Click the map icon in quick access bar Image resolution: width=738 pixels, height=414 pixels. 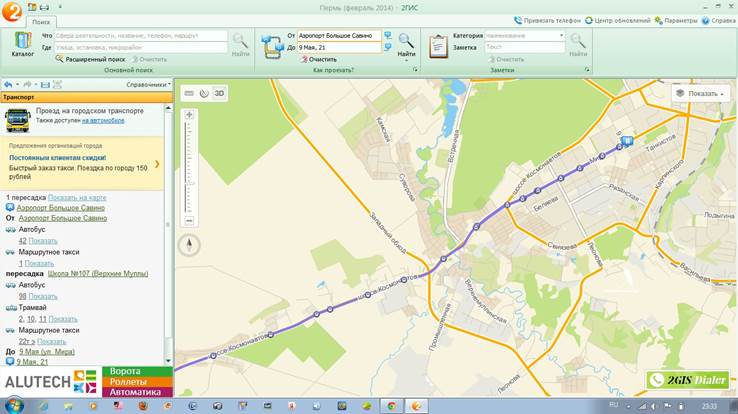coord(32,7)
